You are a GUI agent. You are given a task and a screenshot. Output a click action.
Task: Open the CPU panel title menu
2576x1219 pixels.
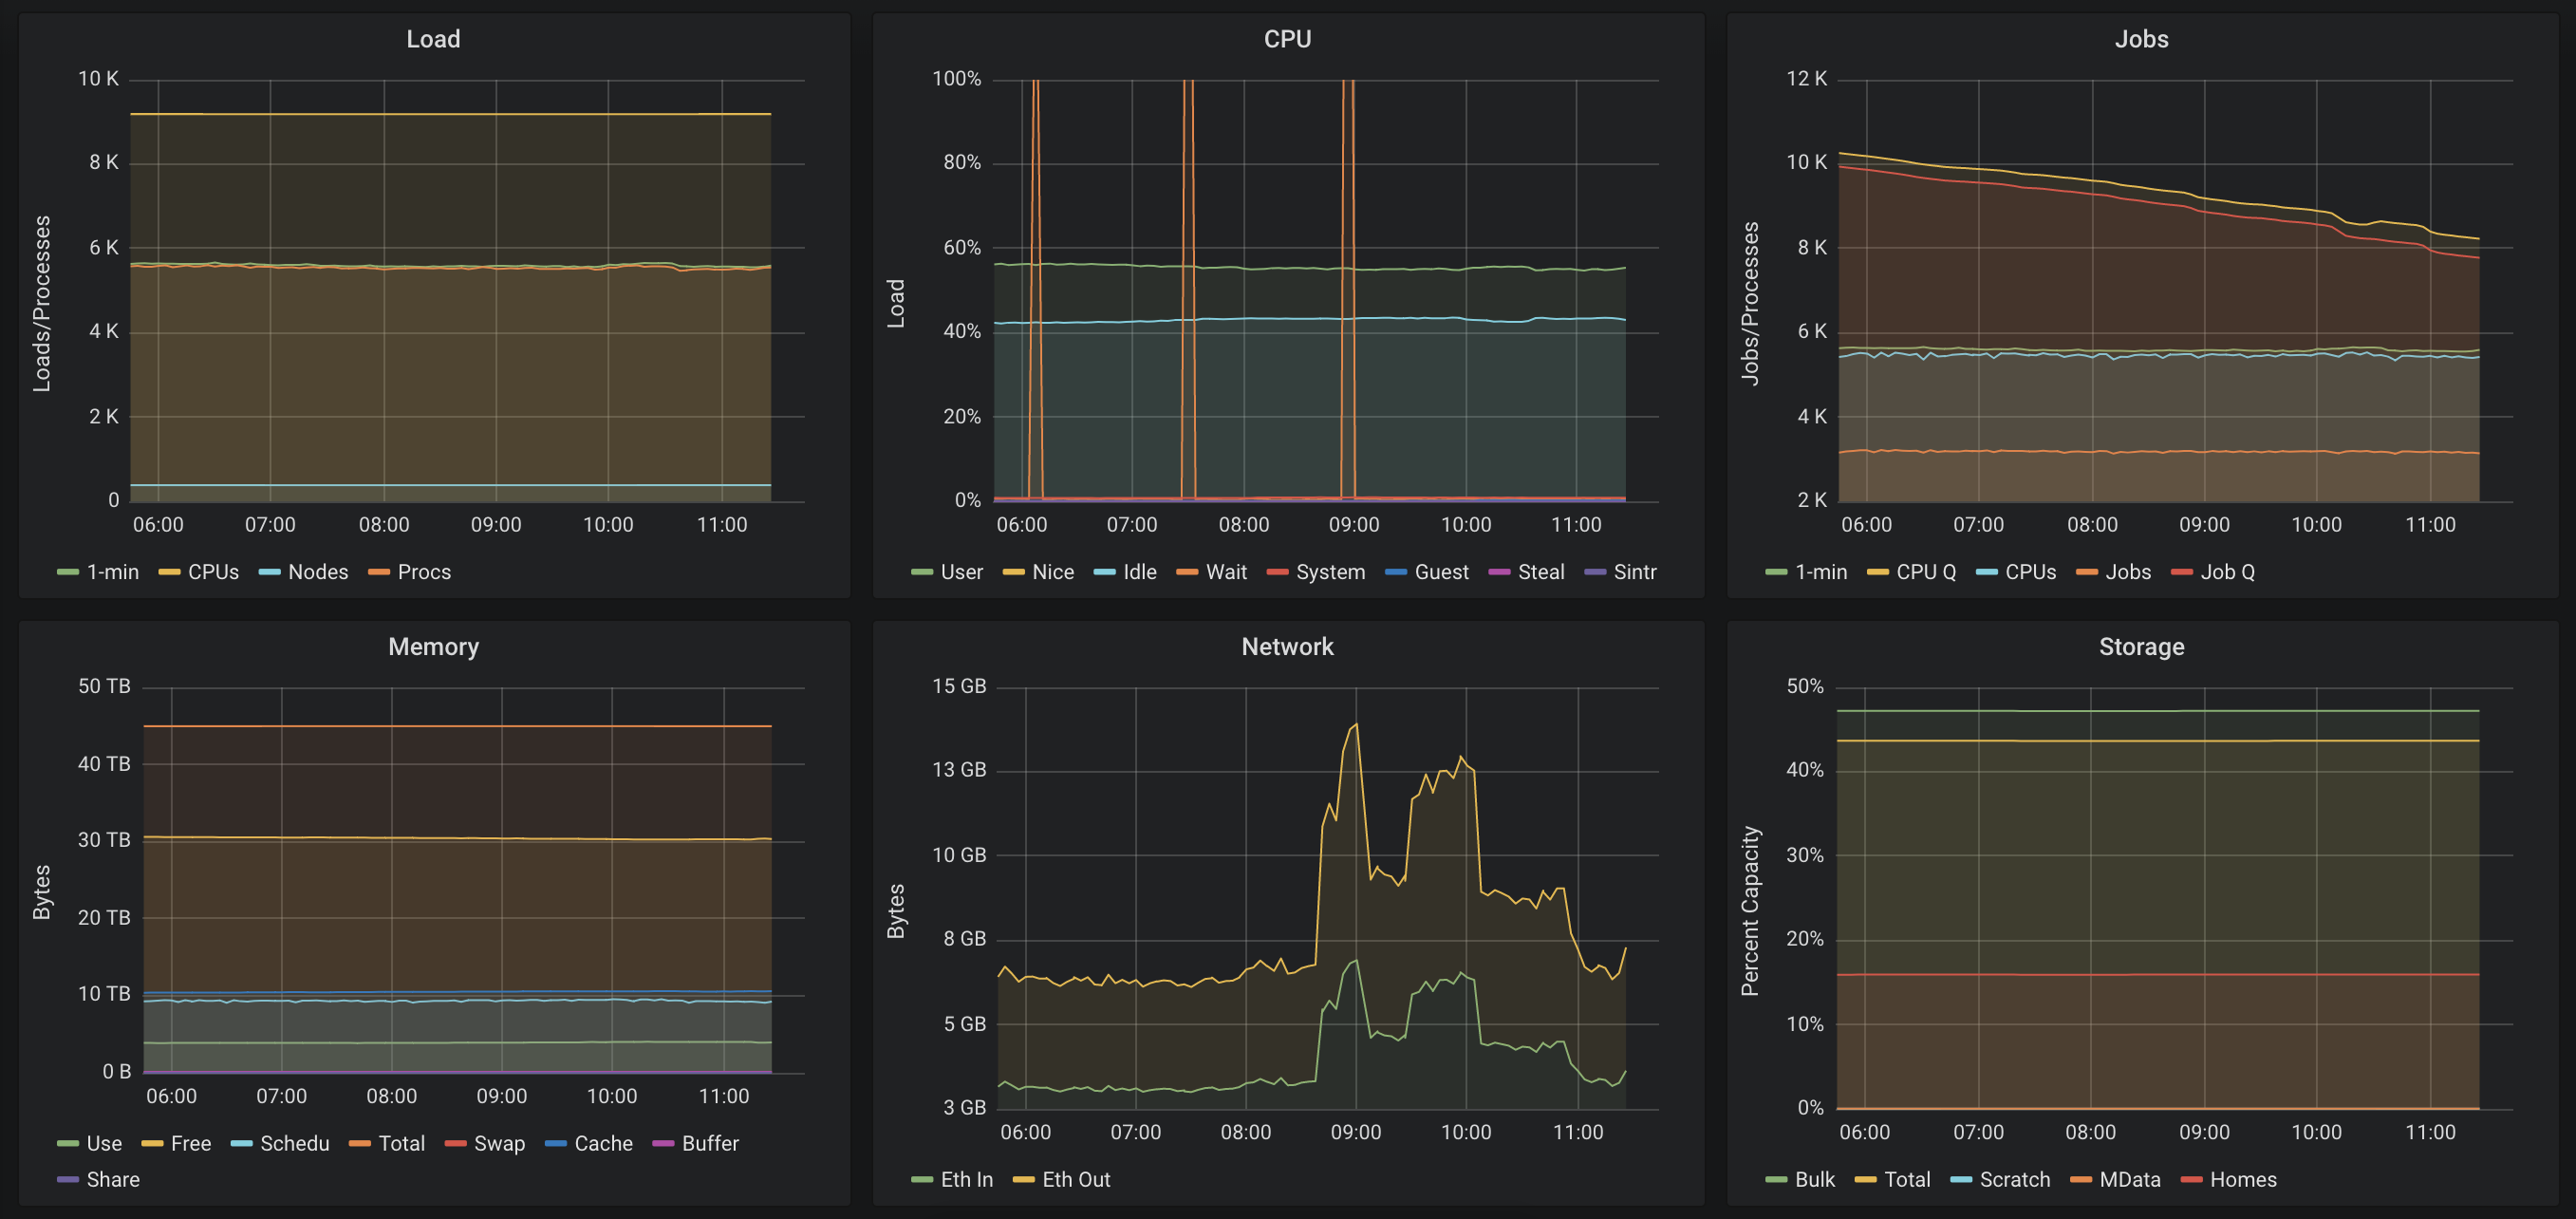point(1287,39)
